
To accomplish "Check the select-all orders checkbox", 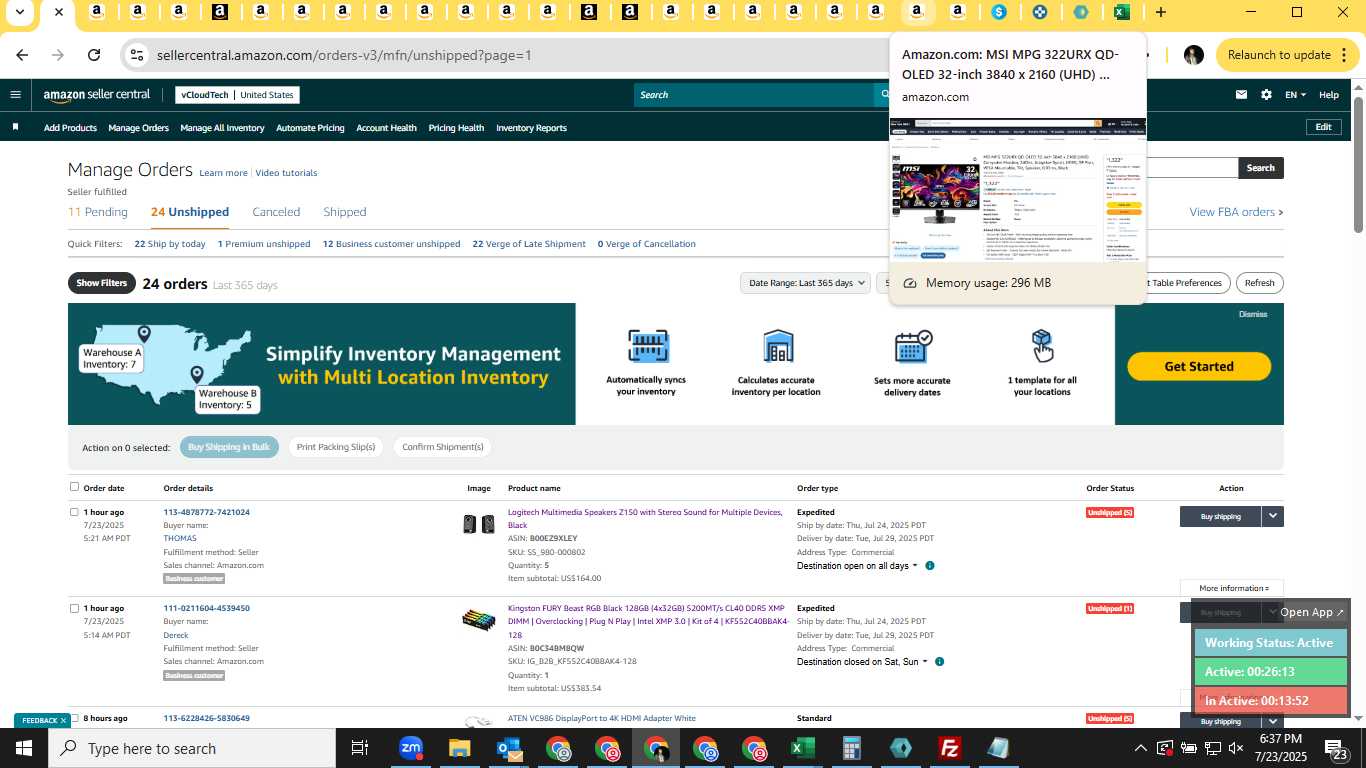I will 74,487.
